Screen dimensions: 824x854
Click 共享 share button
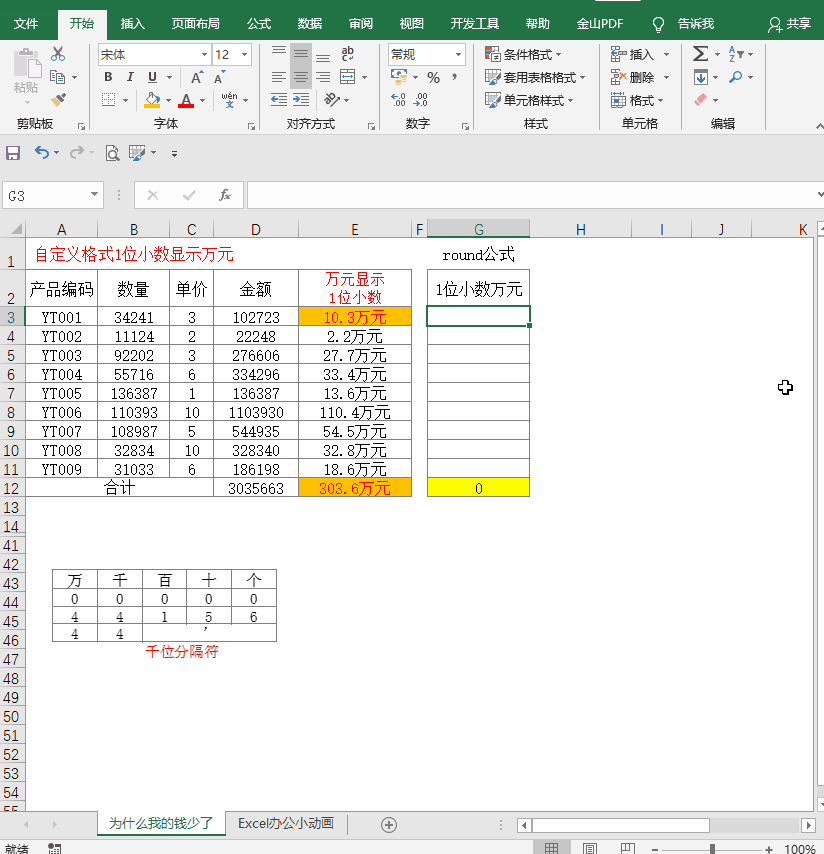(x=790, y=24)
